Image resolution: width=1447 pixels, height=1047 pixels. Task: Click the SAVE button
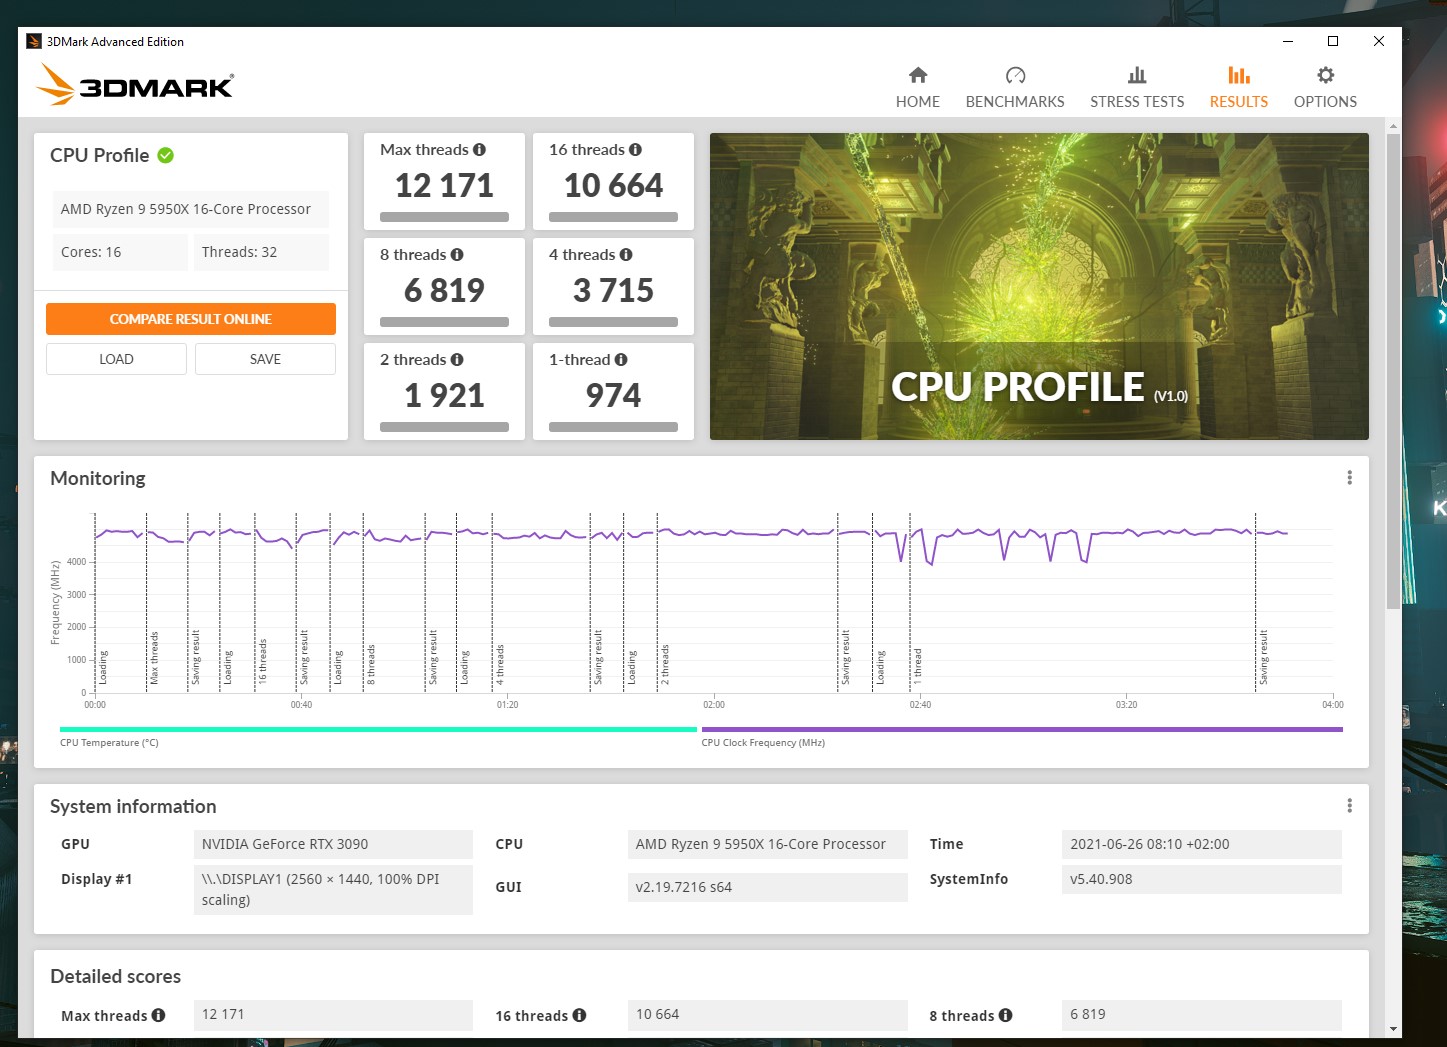[265, 359]
